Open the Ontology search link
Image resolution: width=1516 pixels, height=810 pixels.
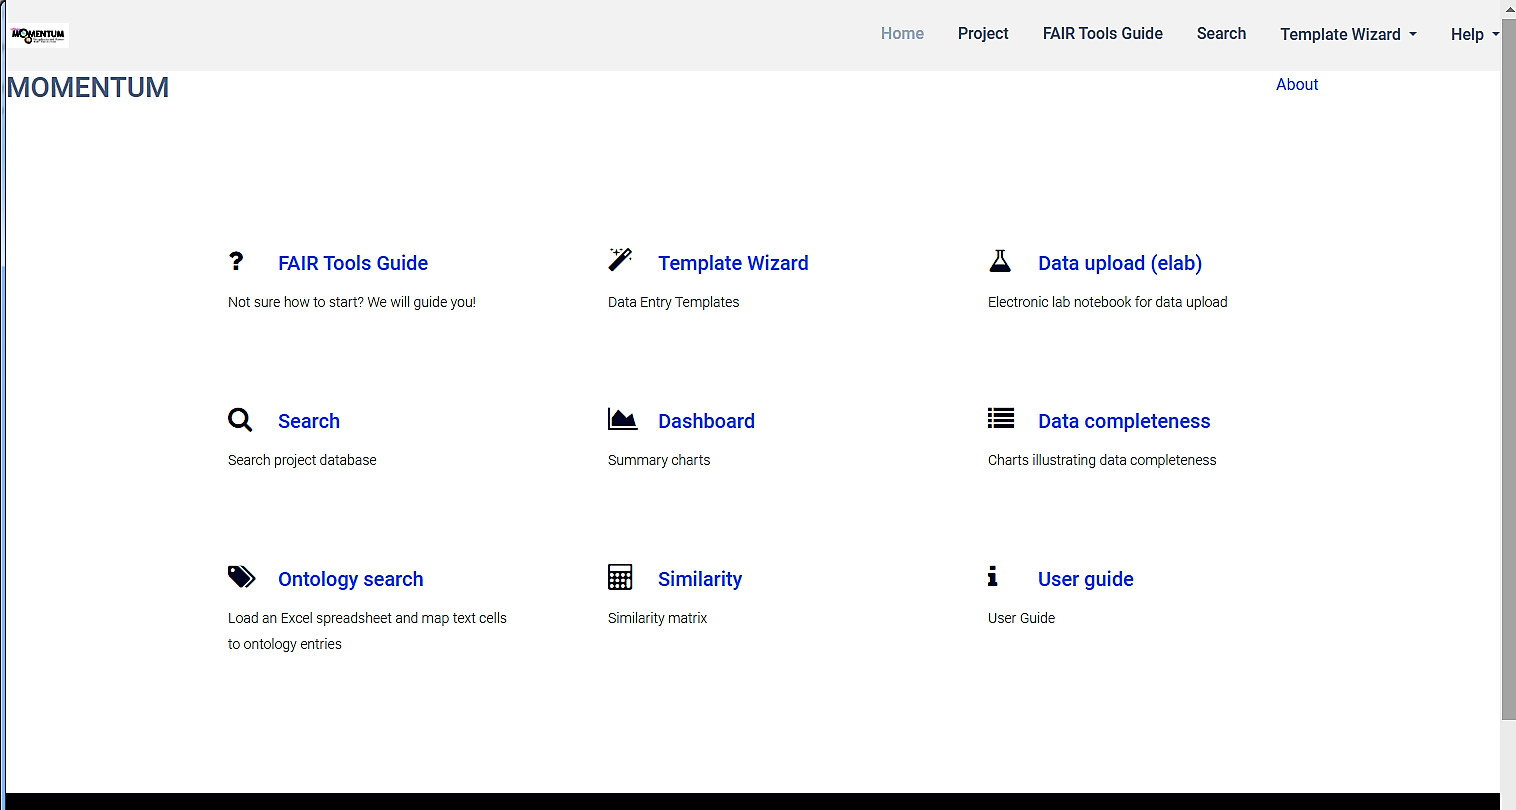click(x=350, y=579)
